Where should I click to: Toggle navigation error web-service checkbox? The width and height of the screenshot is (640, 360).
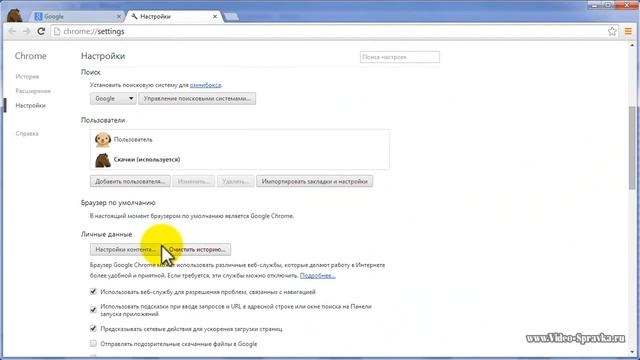click(x=93, y=291)
